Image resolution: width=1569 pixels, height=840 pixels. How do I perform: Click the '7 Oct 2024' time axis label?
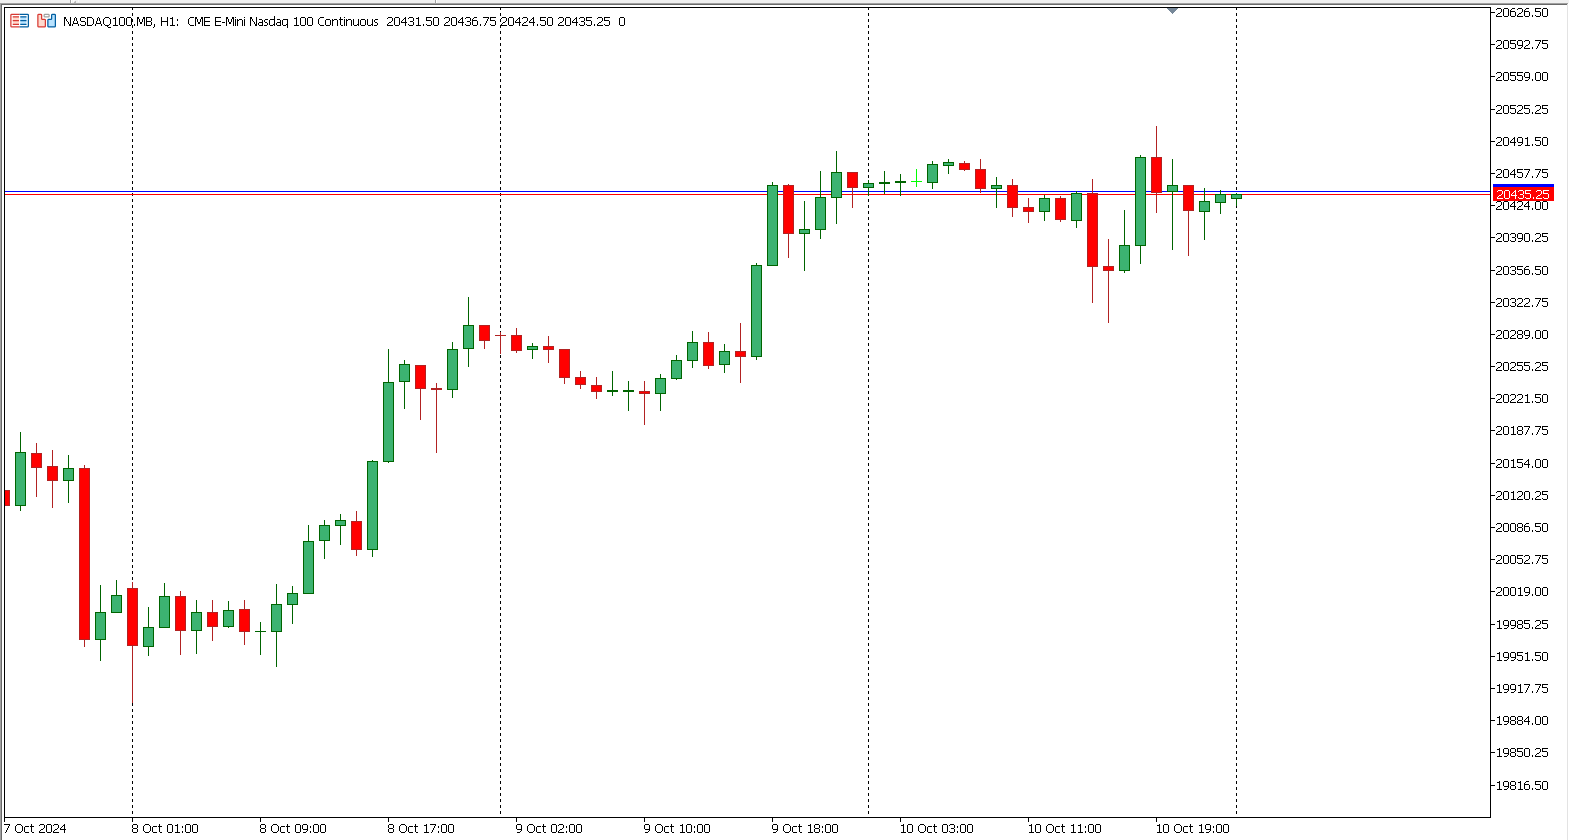point(36,828)
